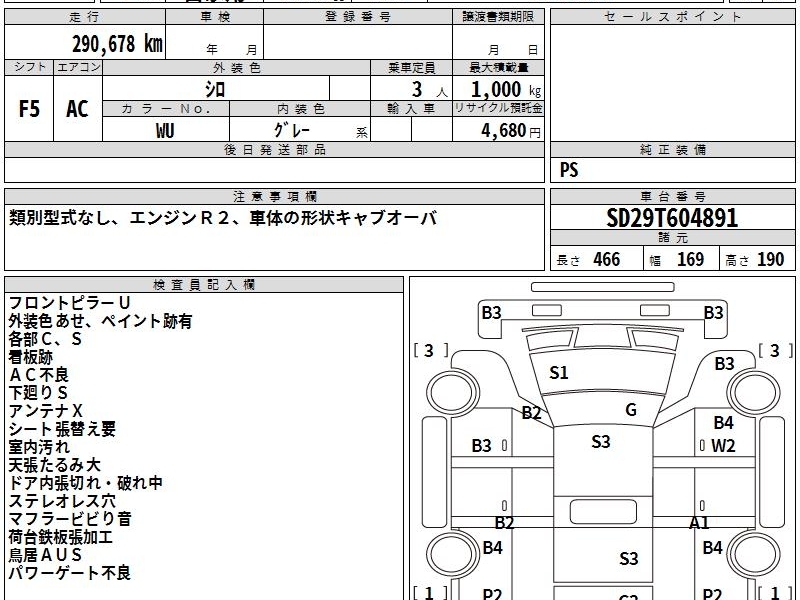Select the note 天張たるみ大
Viewport: 800px width, 600px height.
55,465
